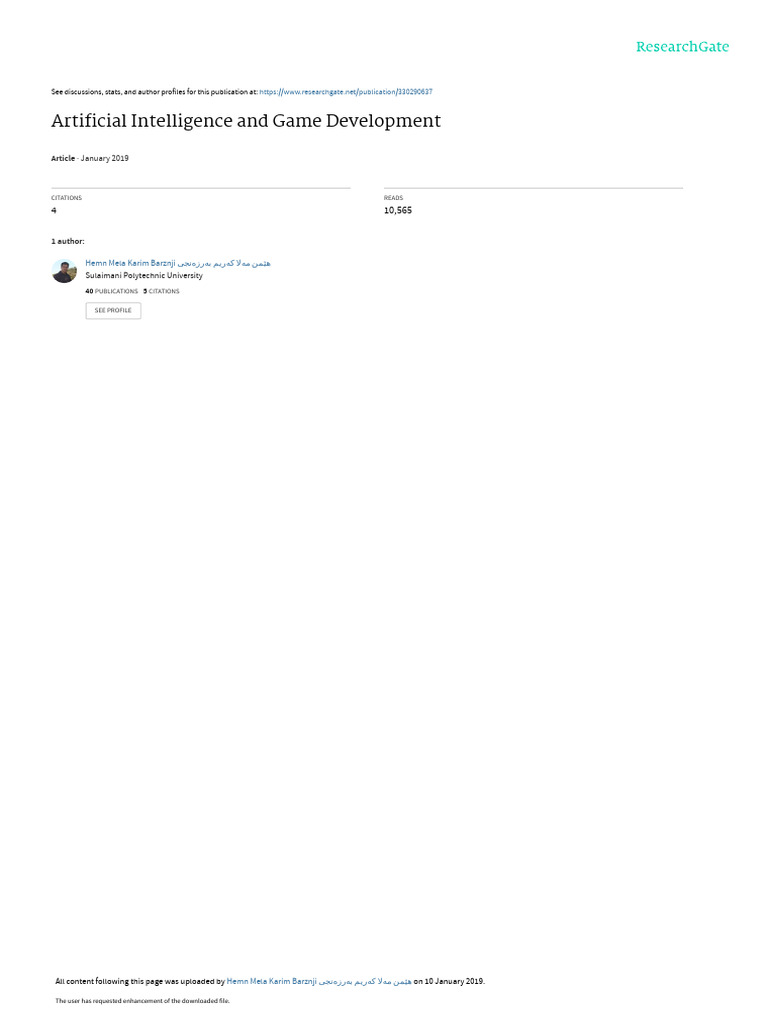Select the Sulaimani Polytechnic University affiliation
Image resolution: width=768 pixels, height=1024 pixels.
tap(144, 276)
